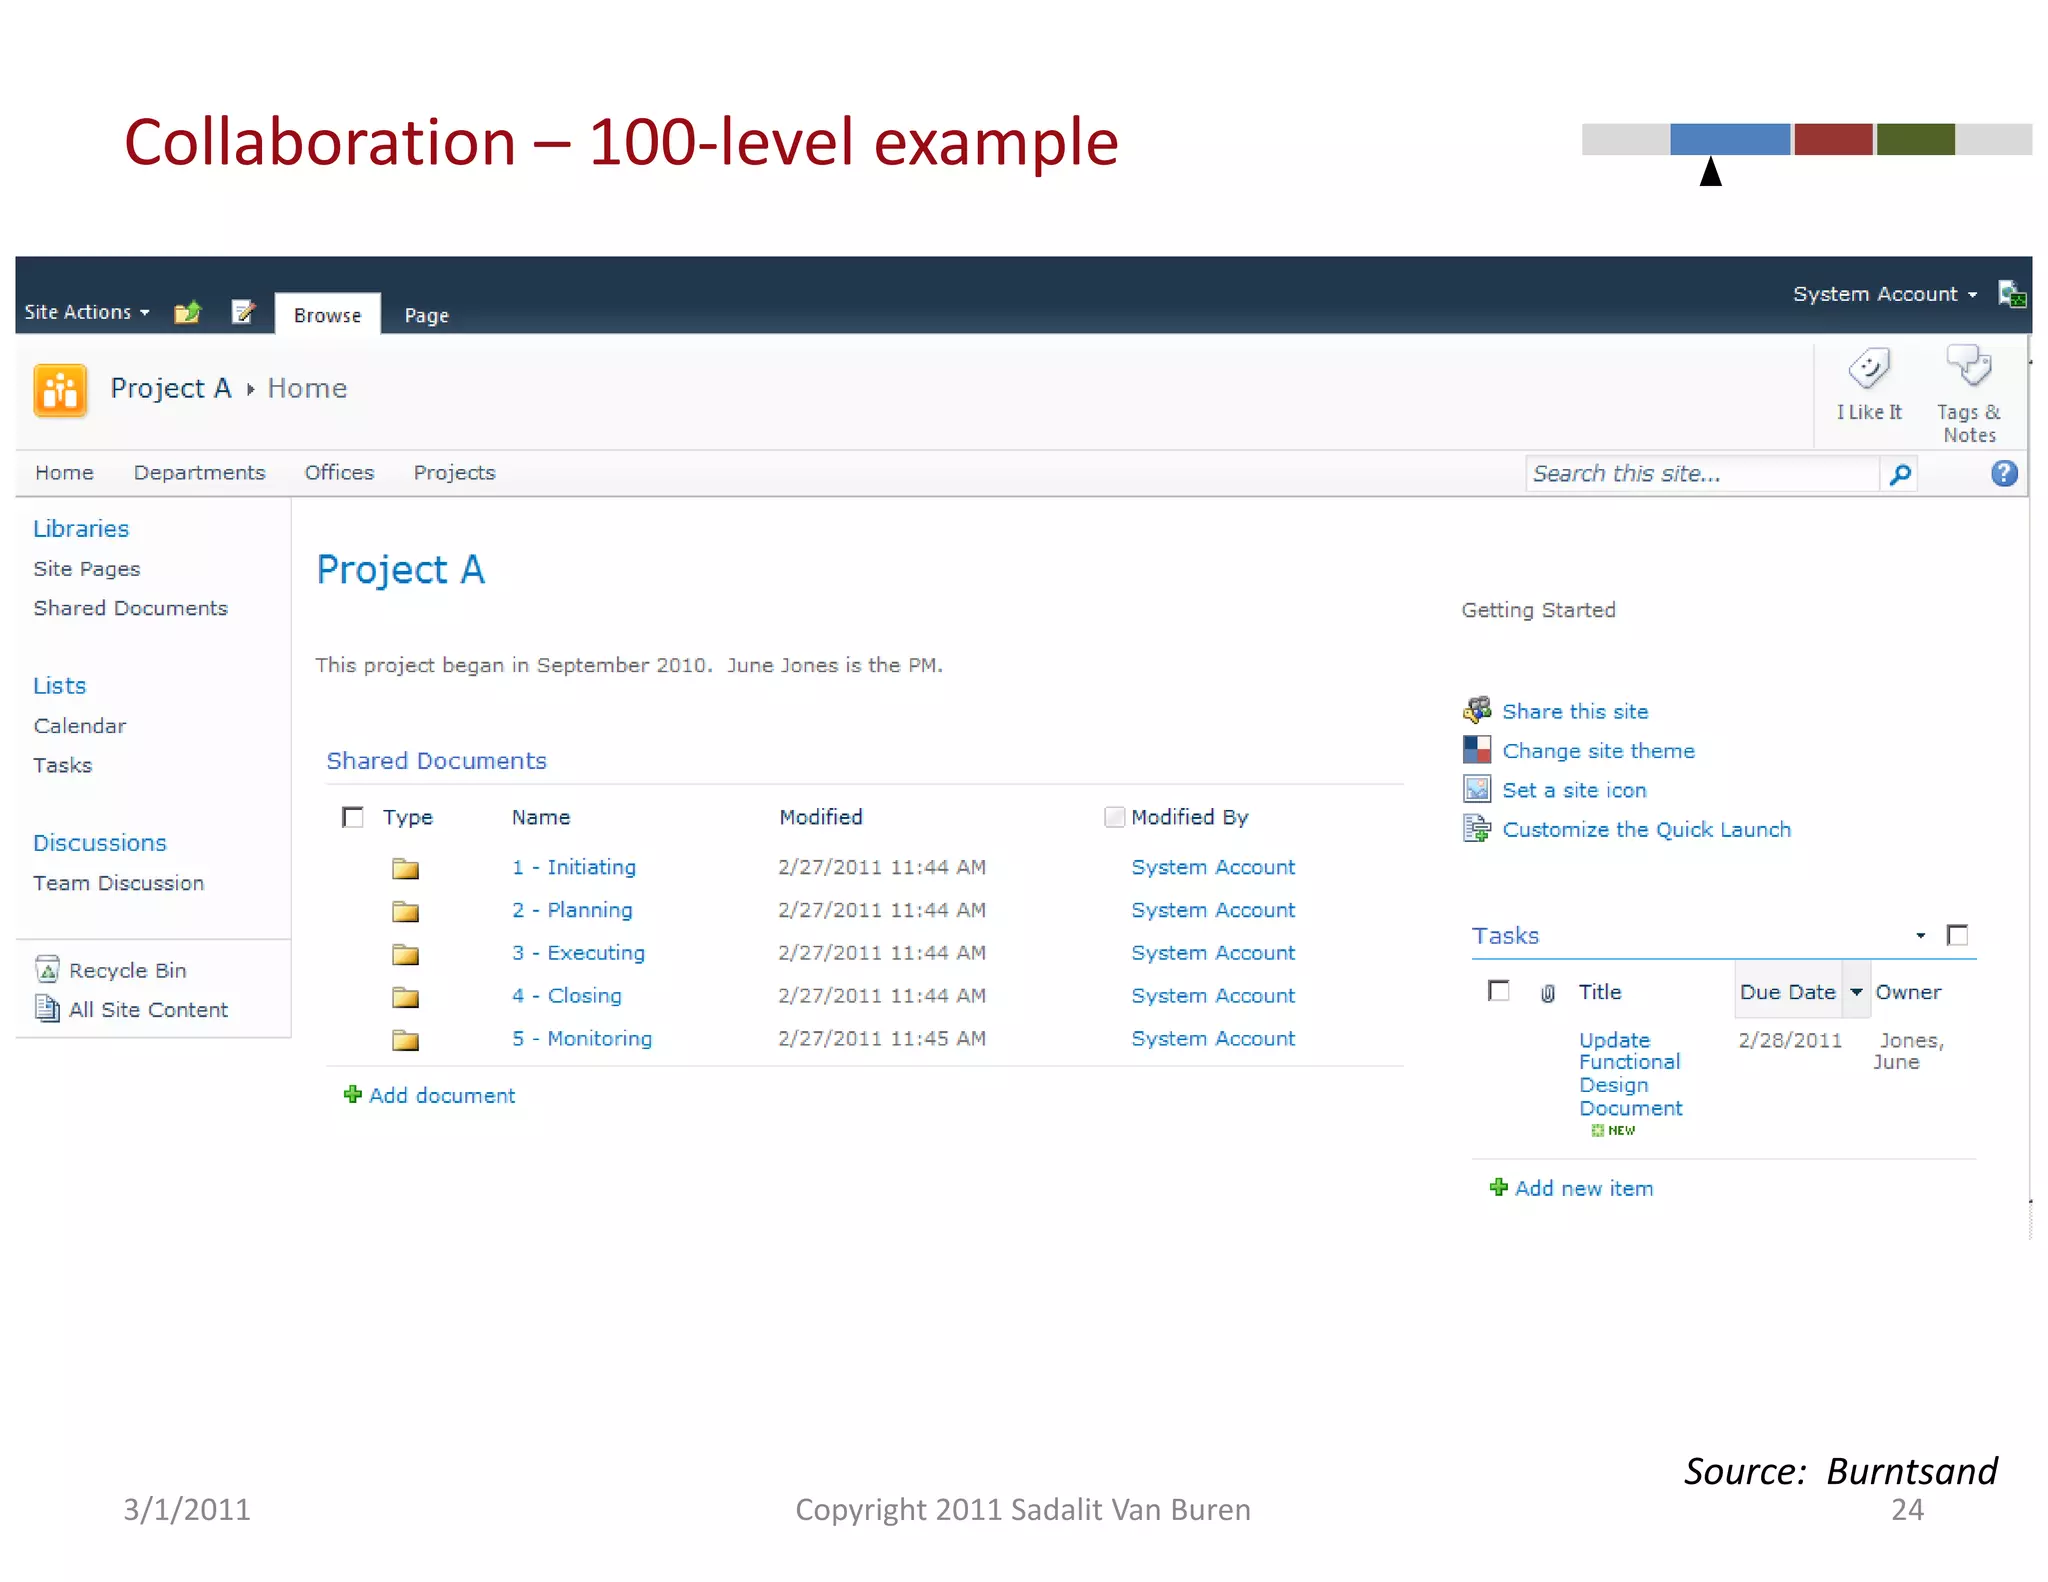Open the blue Help question mark icon
The width and height of the screenshot is (2048, 1582).
click(x=2004, y=474)
